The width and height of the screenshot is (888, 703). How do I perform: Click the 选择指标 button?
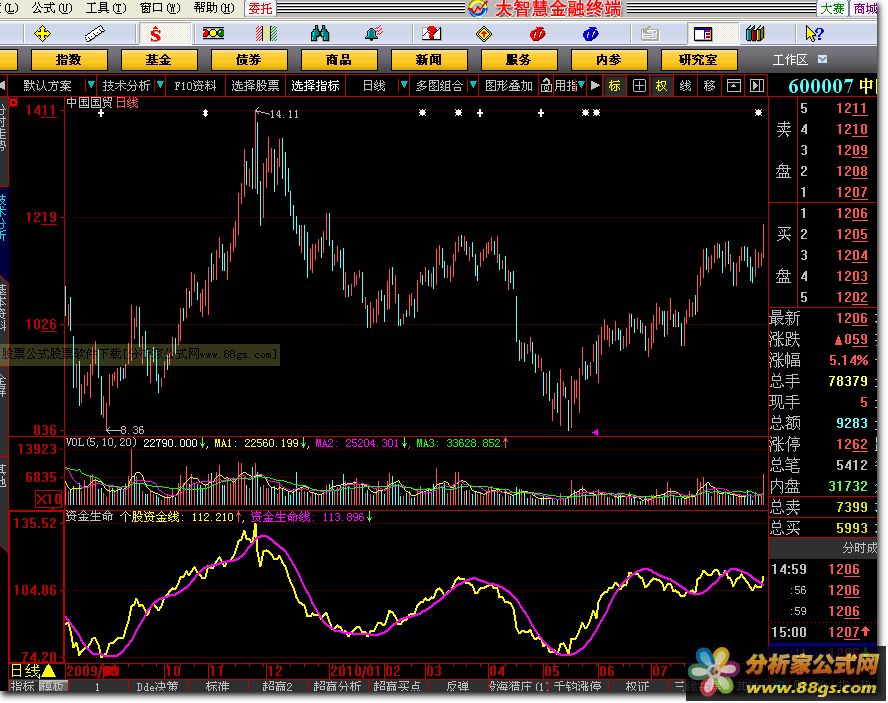(315, 86)
